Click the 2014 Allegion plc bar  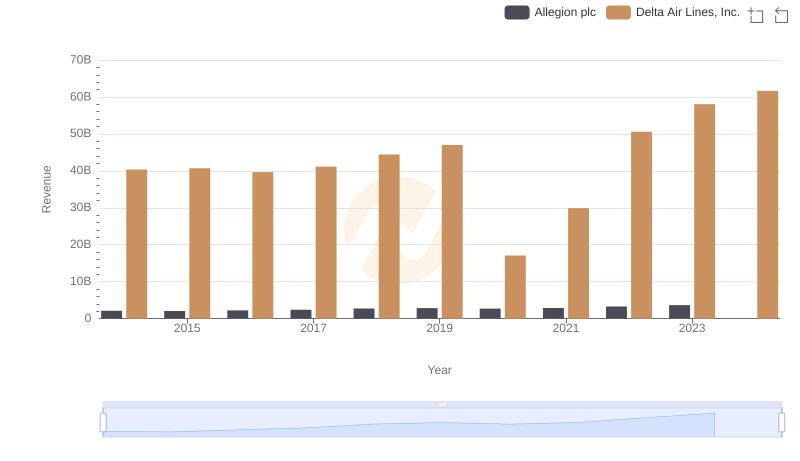[x=112, y=314]
